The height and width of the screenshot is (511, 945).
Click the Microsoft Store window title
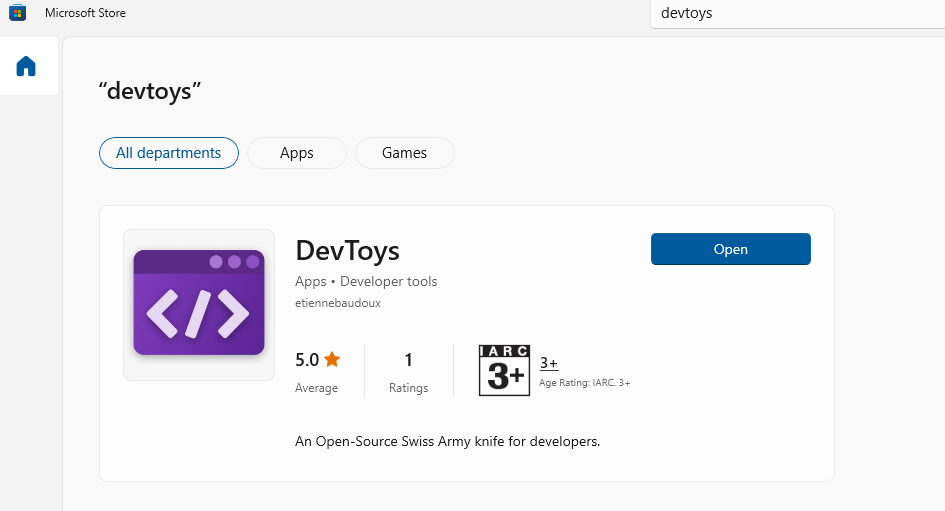(85, 13)
